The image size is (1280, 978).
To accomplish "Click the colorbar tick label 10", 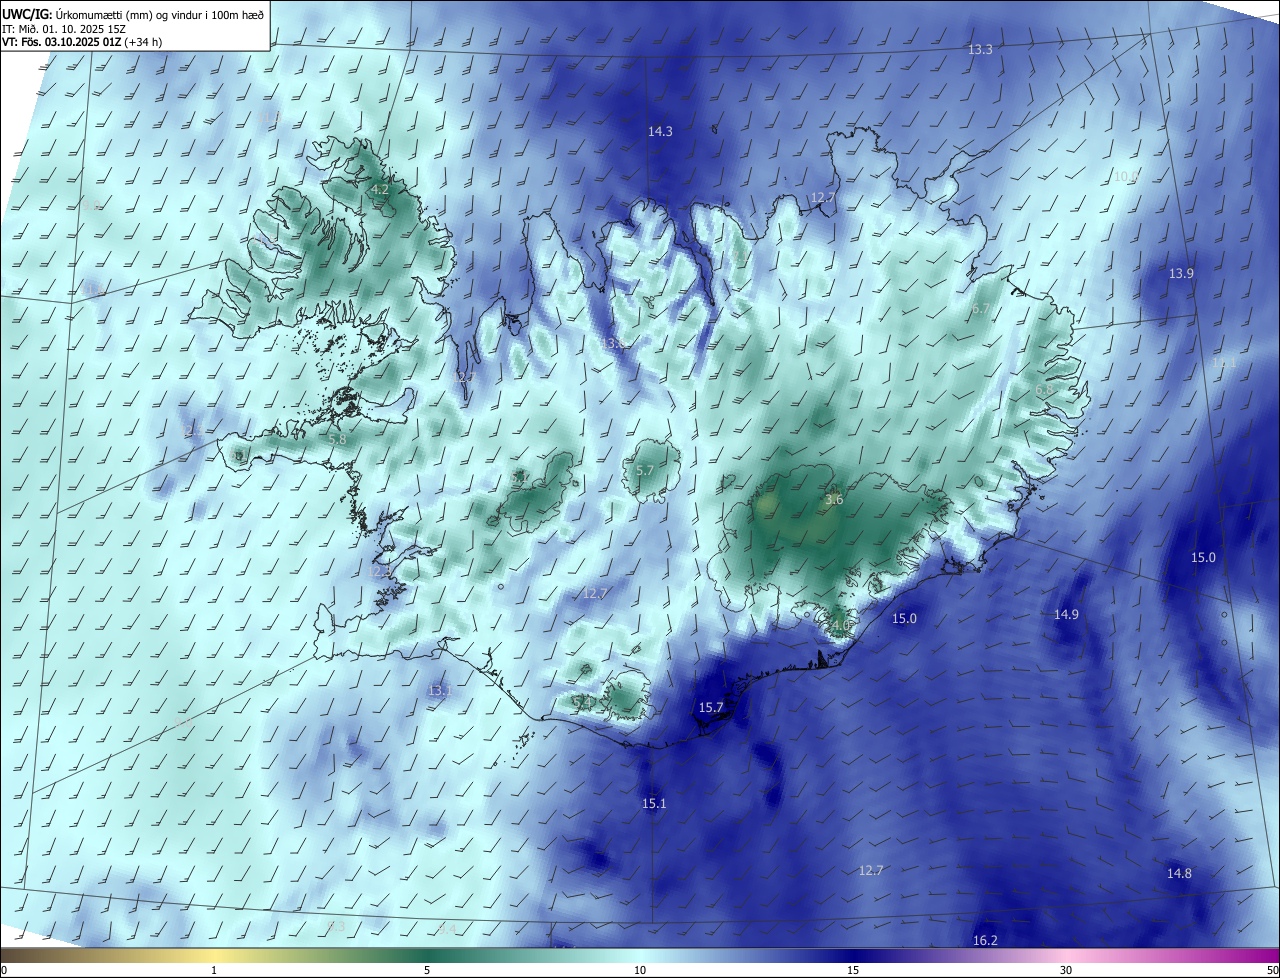I will coord(640,970).
